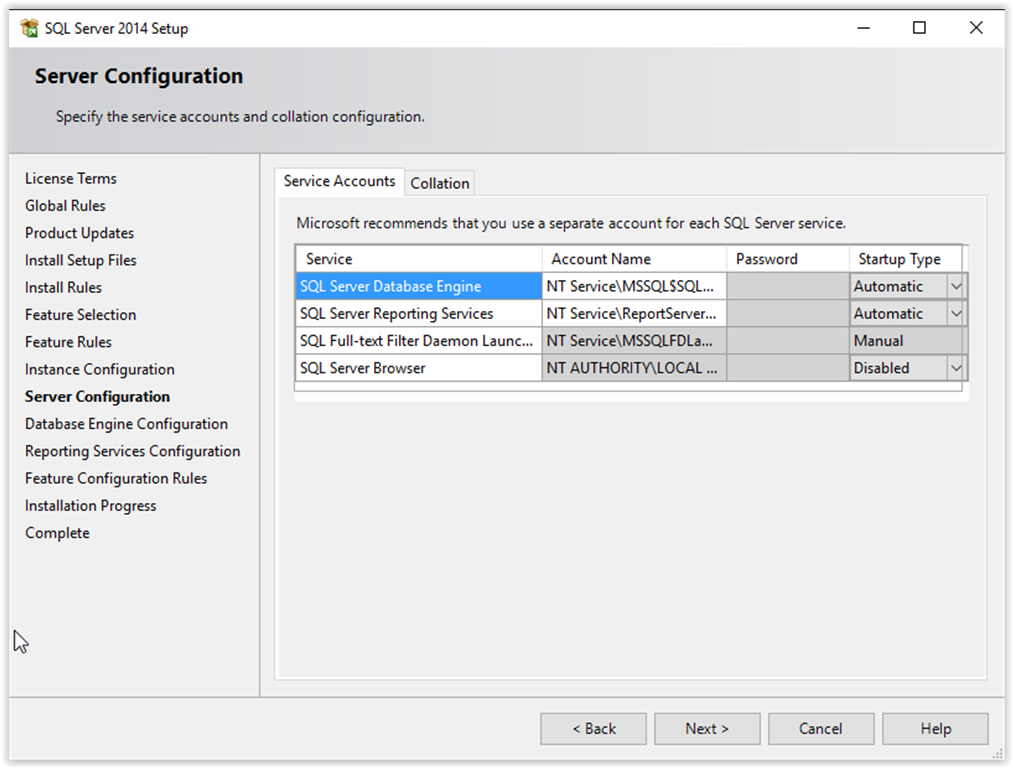Click the Password column header

click(x=788, y=259)
